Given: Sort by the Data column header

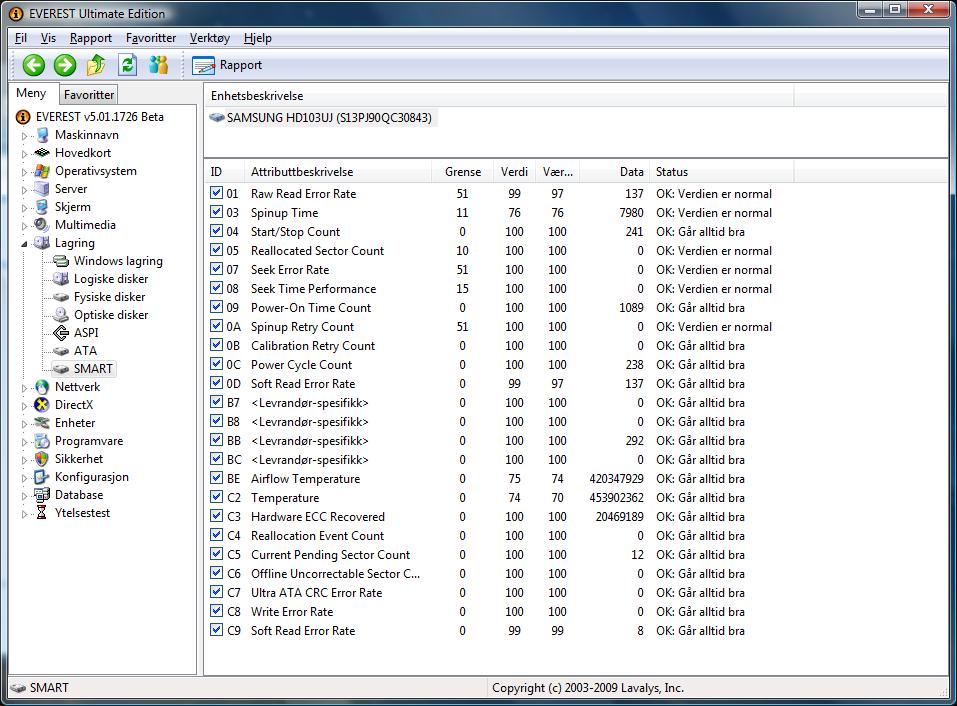Looking at the screenshot, I should click(614, 172).
